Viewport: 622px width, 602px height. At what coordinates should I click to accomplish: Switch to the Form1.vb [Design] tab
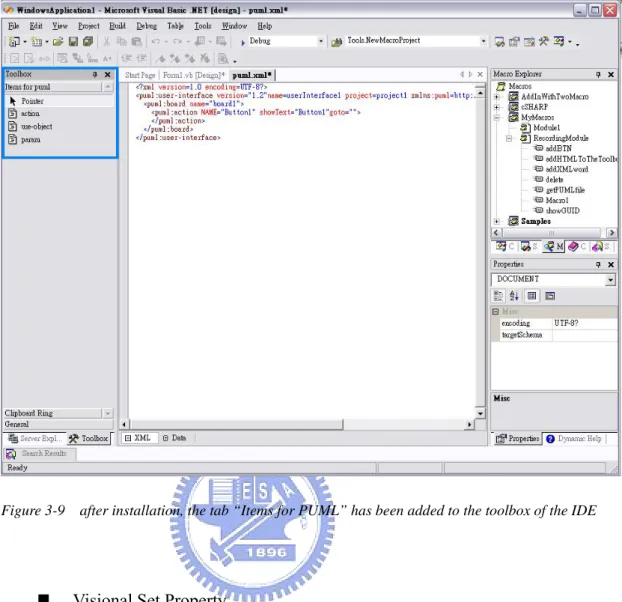coord(194,75)
